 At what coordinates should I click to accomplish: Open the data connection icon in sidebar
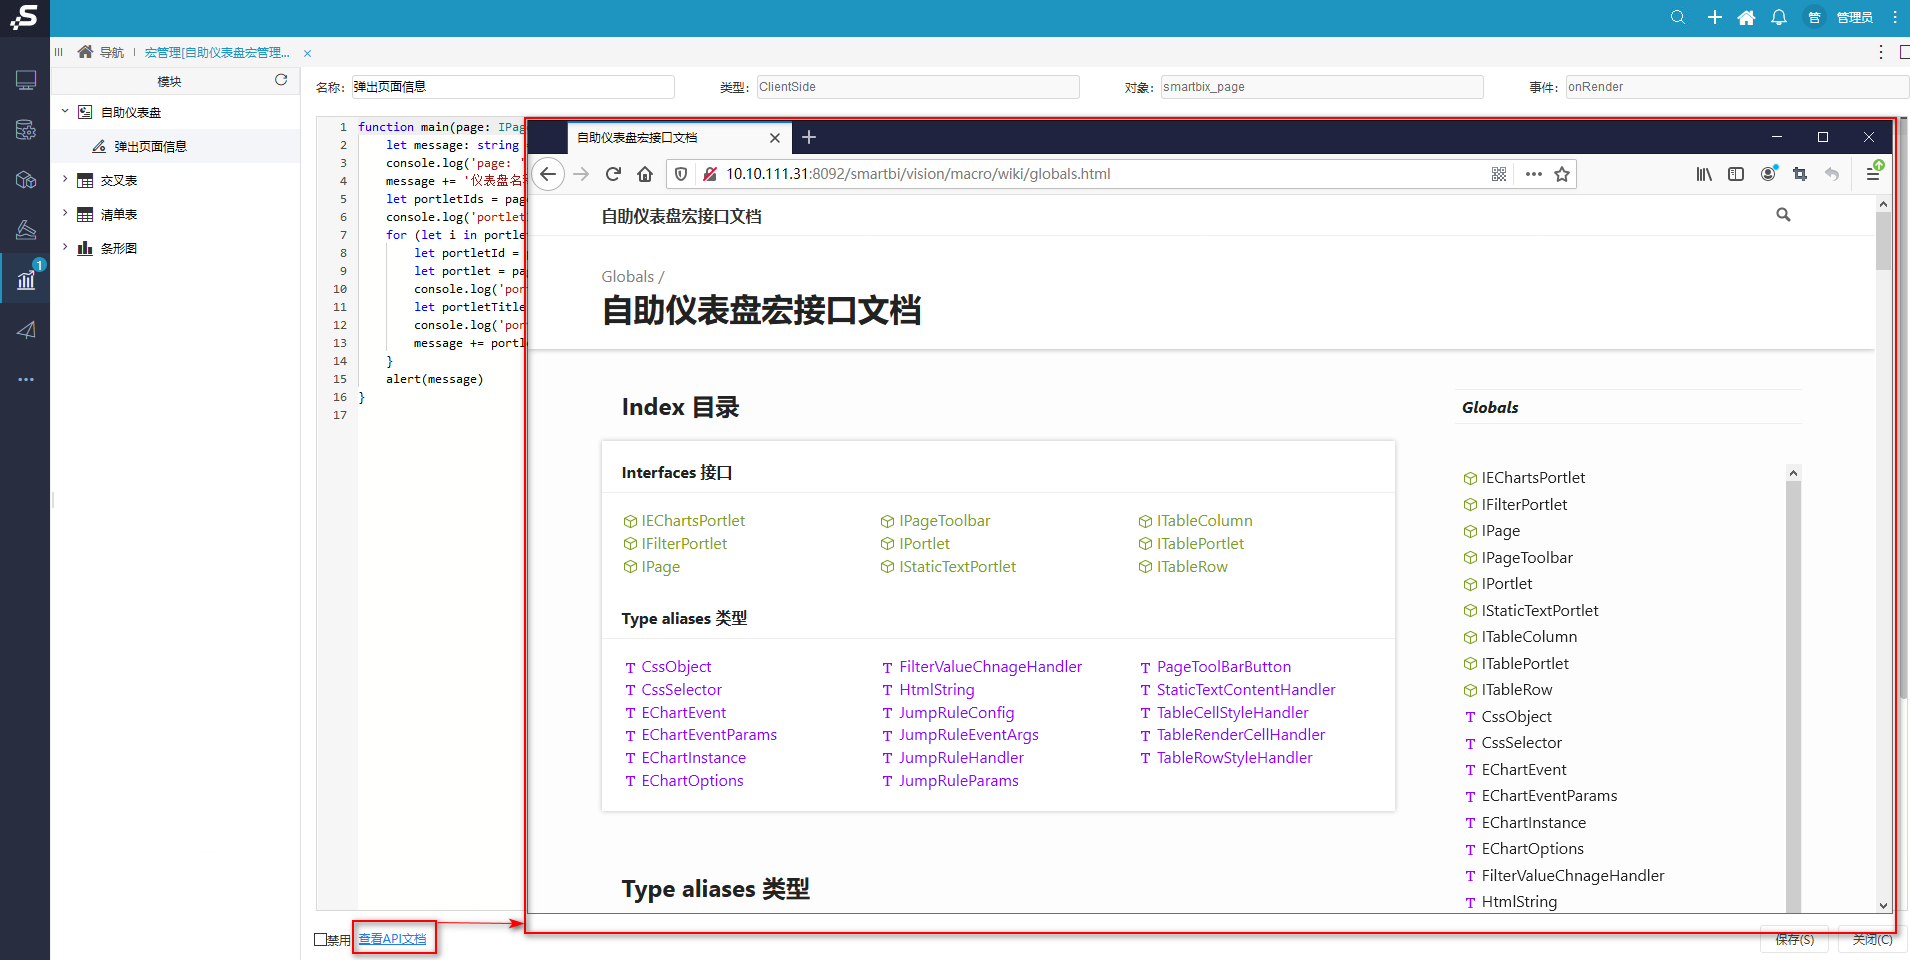click(x=26, y=130)
